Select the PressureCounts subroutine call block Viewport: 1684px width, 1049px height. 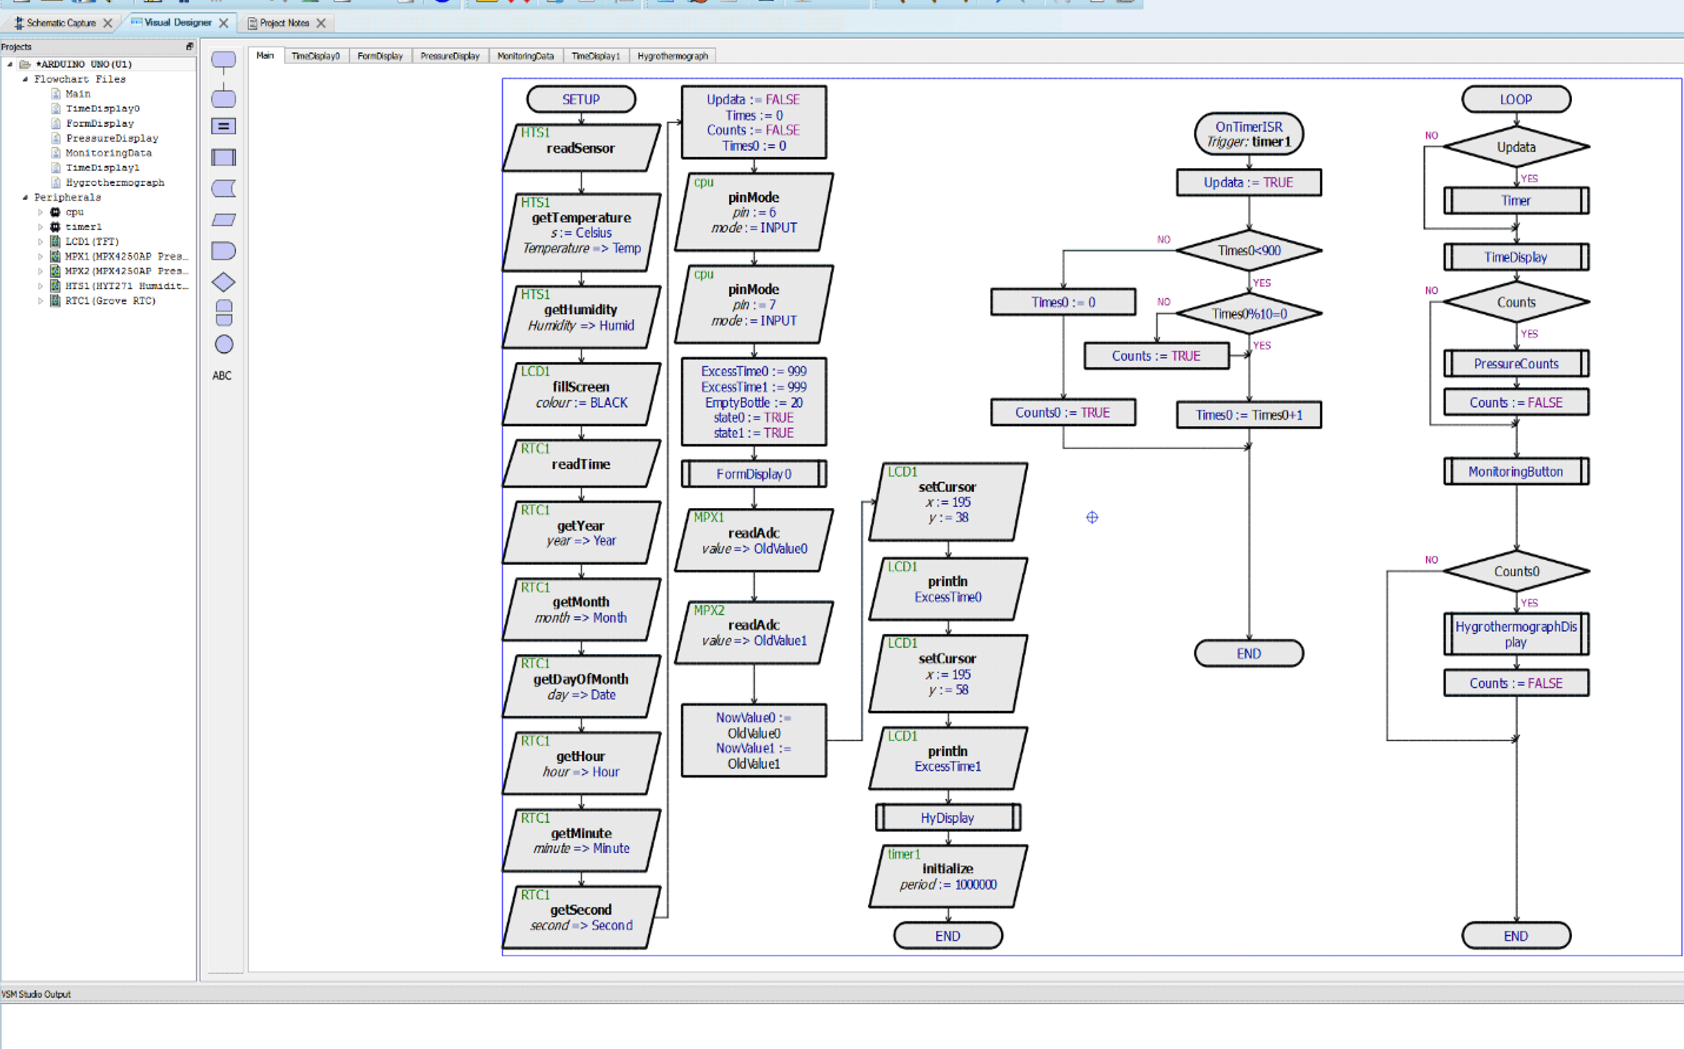pyautogui.click(x=1516, y=364)
